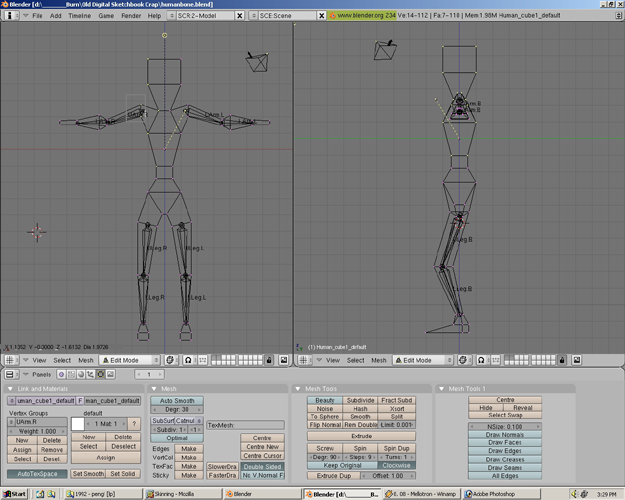This screenshot has width=625, height=500.
Task: Open the Object context panels icon
Action: tap(91, 374)
